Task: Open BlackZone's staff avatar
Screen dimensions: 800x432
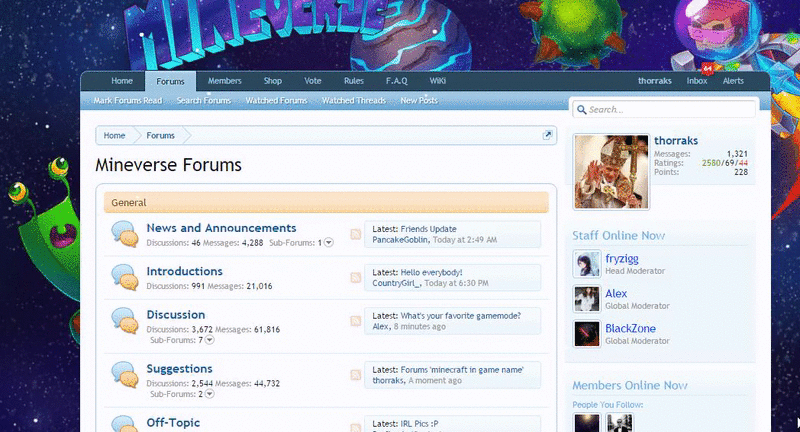Action: pyautogui.click(x=587, y=334)
